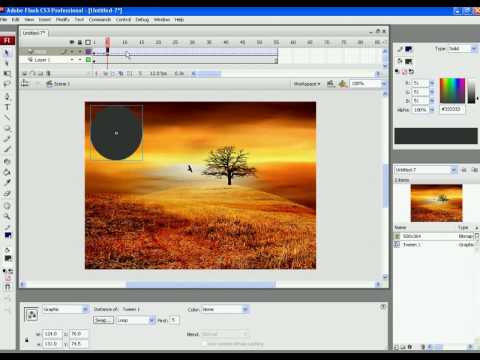This screenshot has width=480, height=360.
Task: Sort Library by Name column header
Action: 401,228
